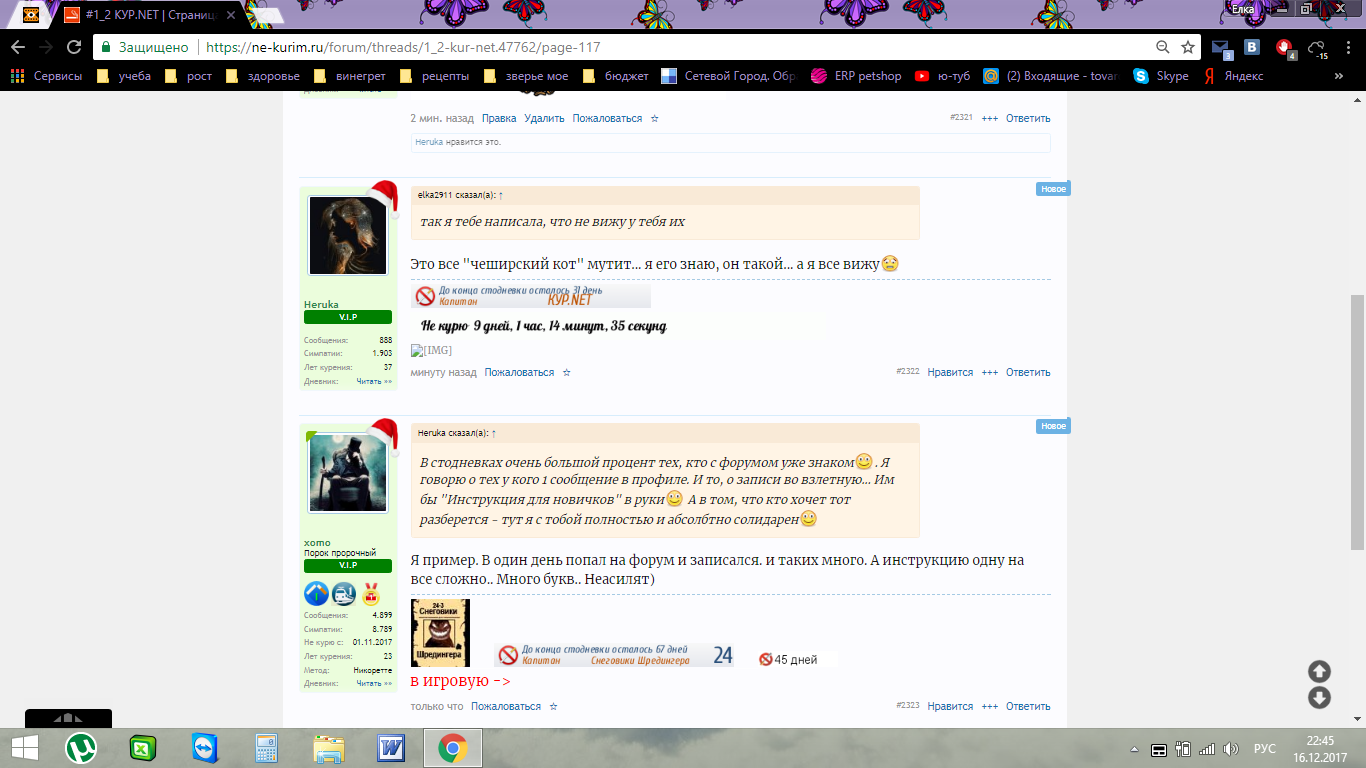1366x768 pixels.
Task: Open File Explorer from the taskbar
Action: [329, 748]
